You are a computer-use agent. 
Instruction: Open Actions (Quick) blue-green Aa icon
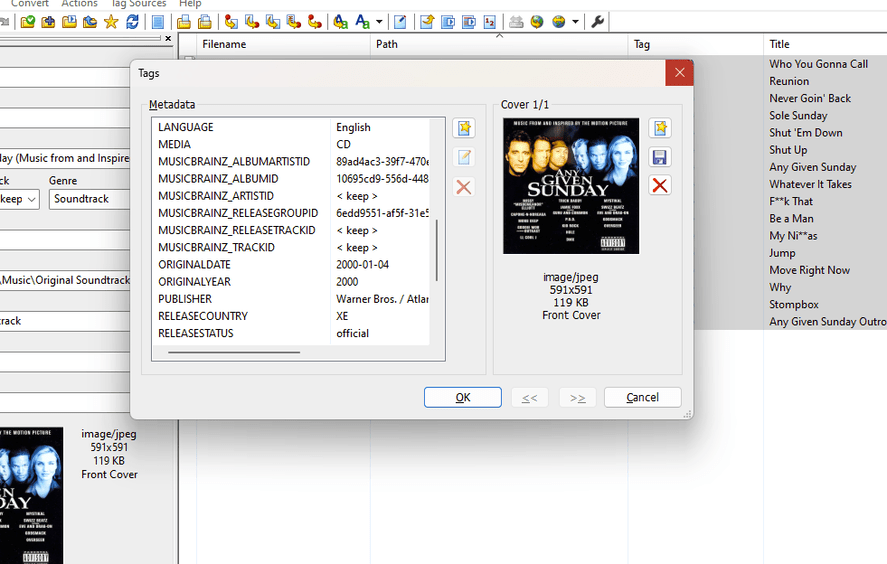coord(362,21)
